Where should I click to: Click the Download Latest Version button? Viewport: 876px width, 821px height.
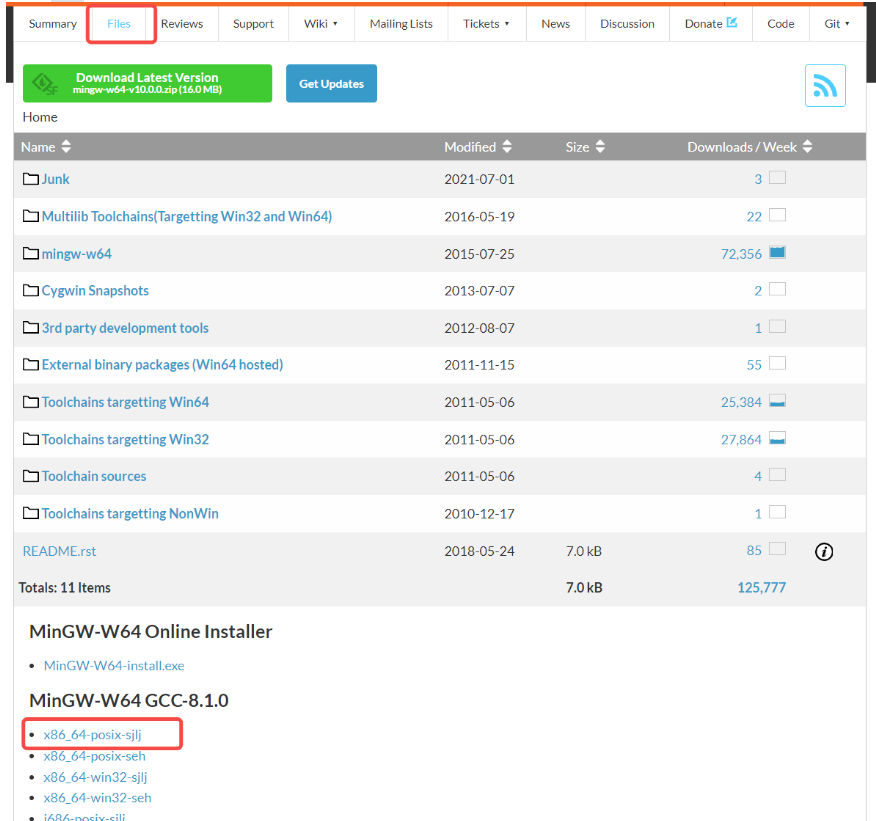[x=147, y=83]
